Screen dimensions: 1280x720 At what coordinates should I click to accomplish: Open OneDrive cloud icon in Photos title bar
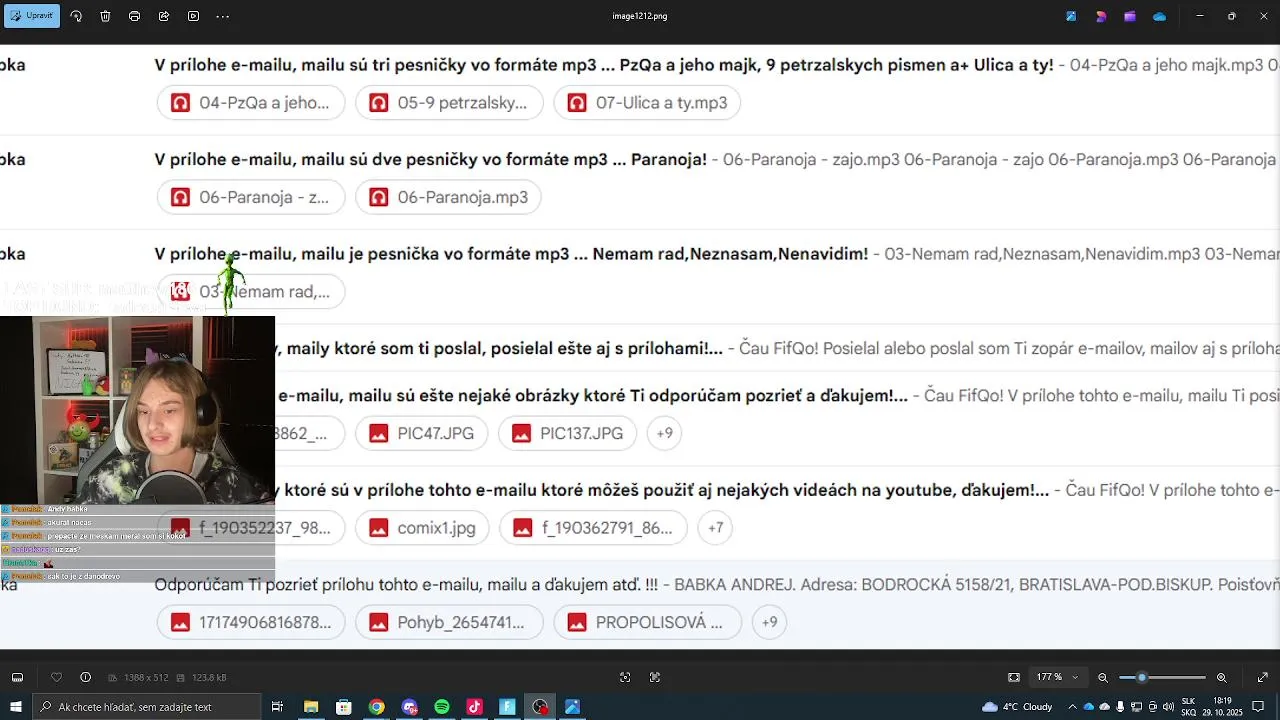pos(1160,16)
